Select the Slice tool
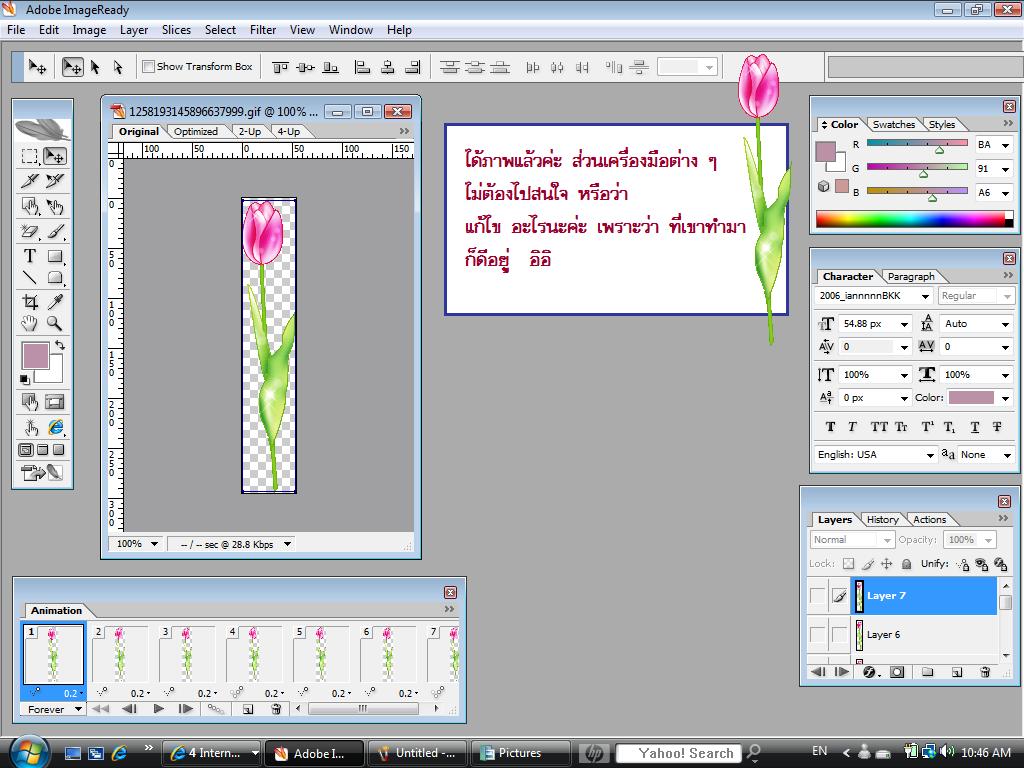 click(29, 181)
